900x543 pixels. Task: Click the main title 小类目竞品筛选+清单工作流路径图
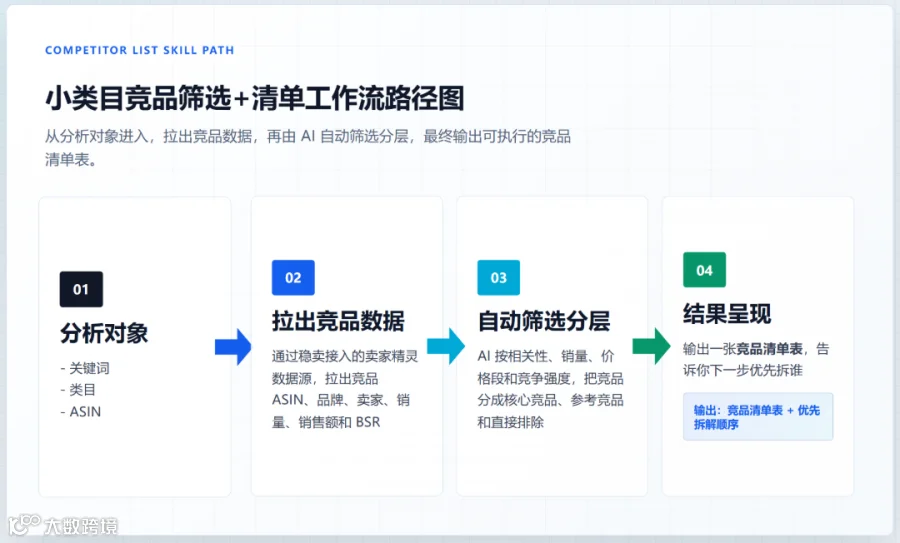coord(255,98)
